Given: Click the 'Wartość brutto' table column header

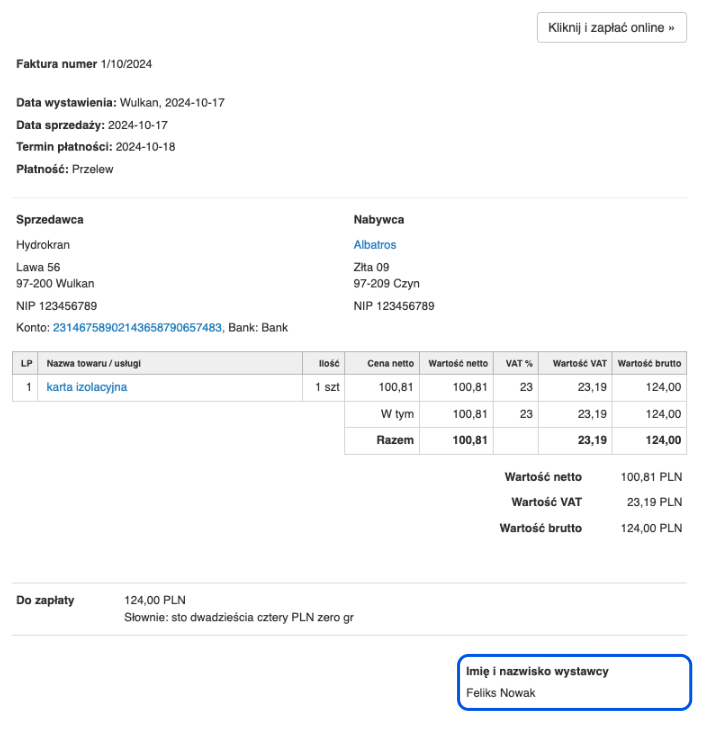Looking at the screenshot, I should click(x=649, y=364).
